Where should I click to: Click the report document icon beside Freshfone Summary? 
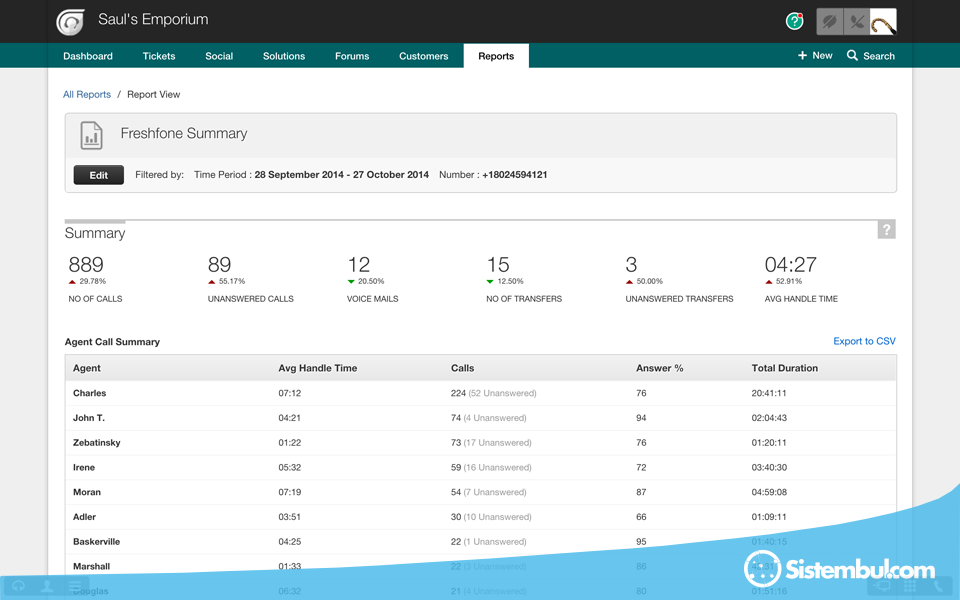coord(91,135)
